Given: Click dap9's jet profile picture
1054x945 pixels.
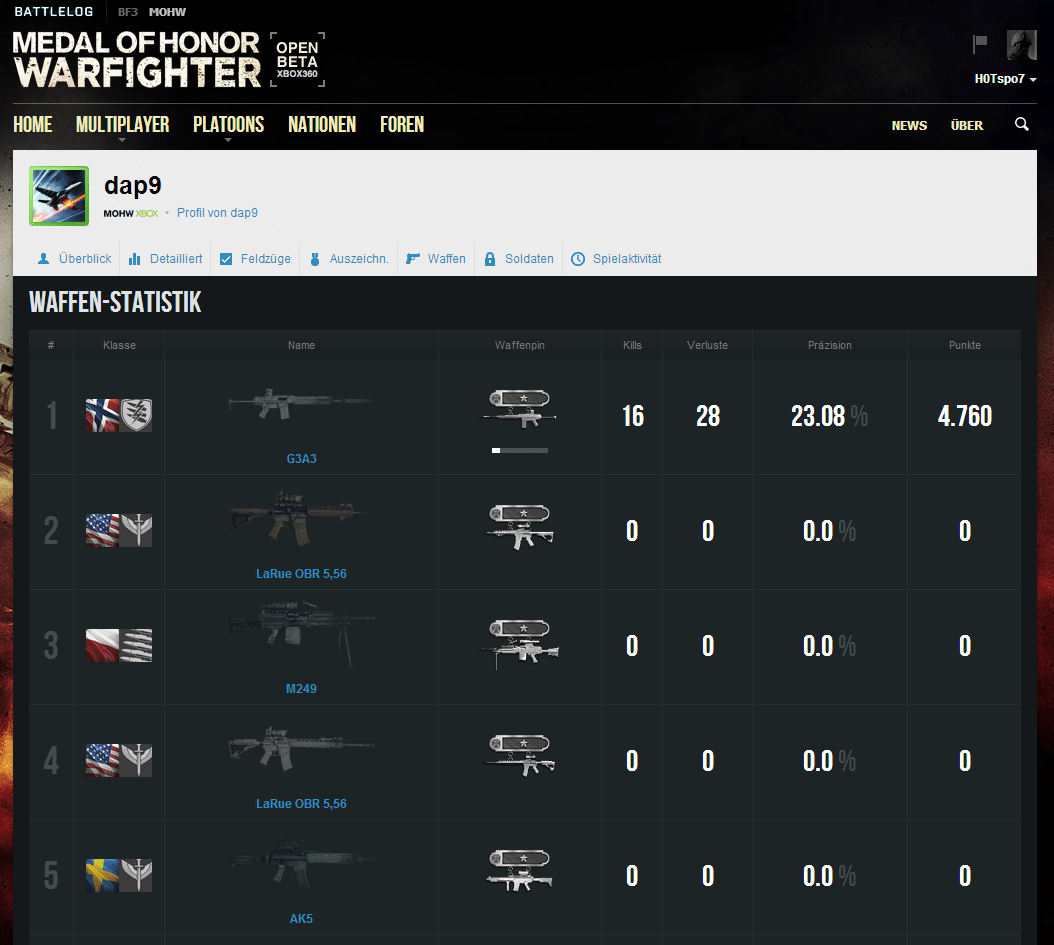Looking at the screenshot, I should point(59,196).
